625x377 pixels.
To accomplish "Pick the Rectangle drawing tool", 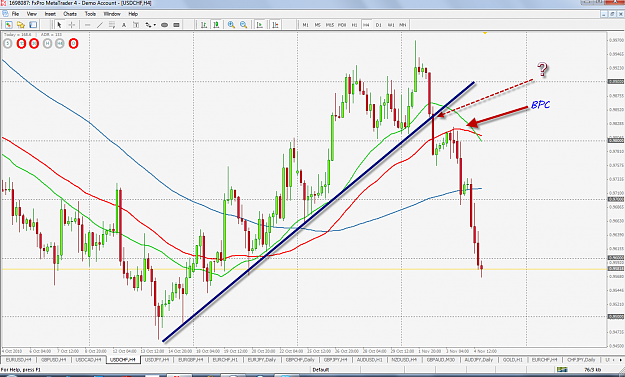I will 176,25.
